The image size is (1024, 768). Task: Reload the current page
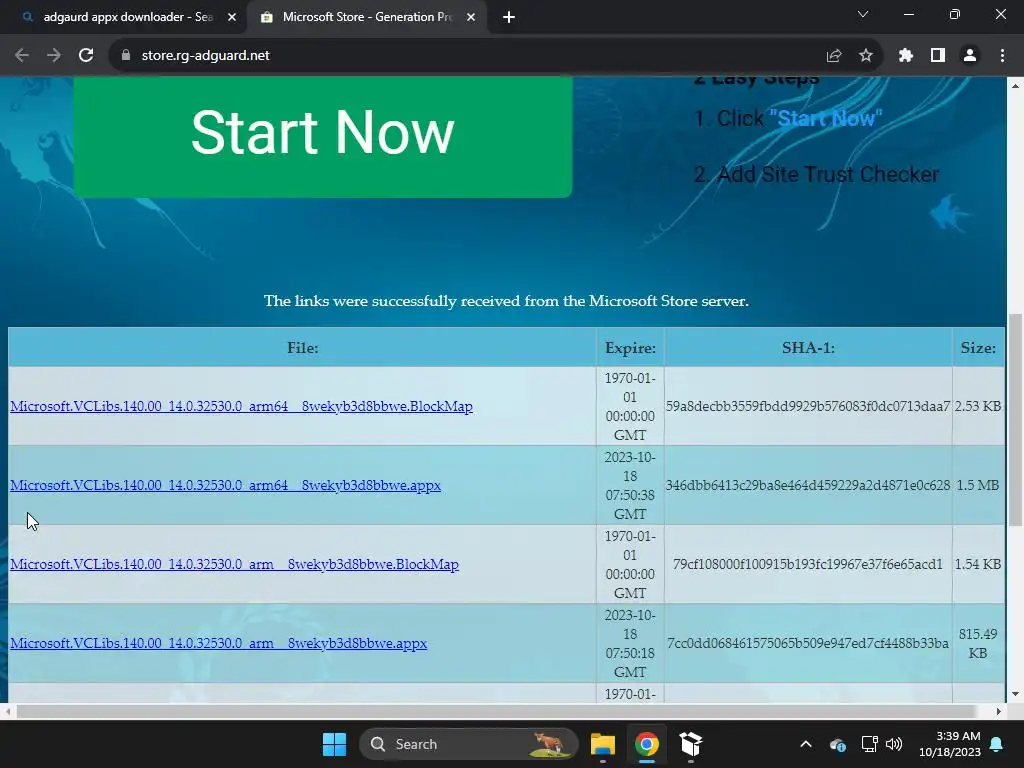point(86,56)
